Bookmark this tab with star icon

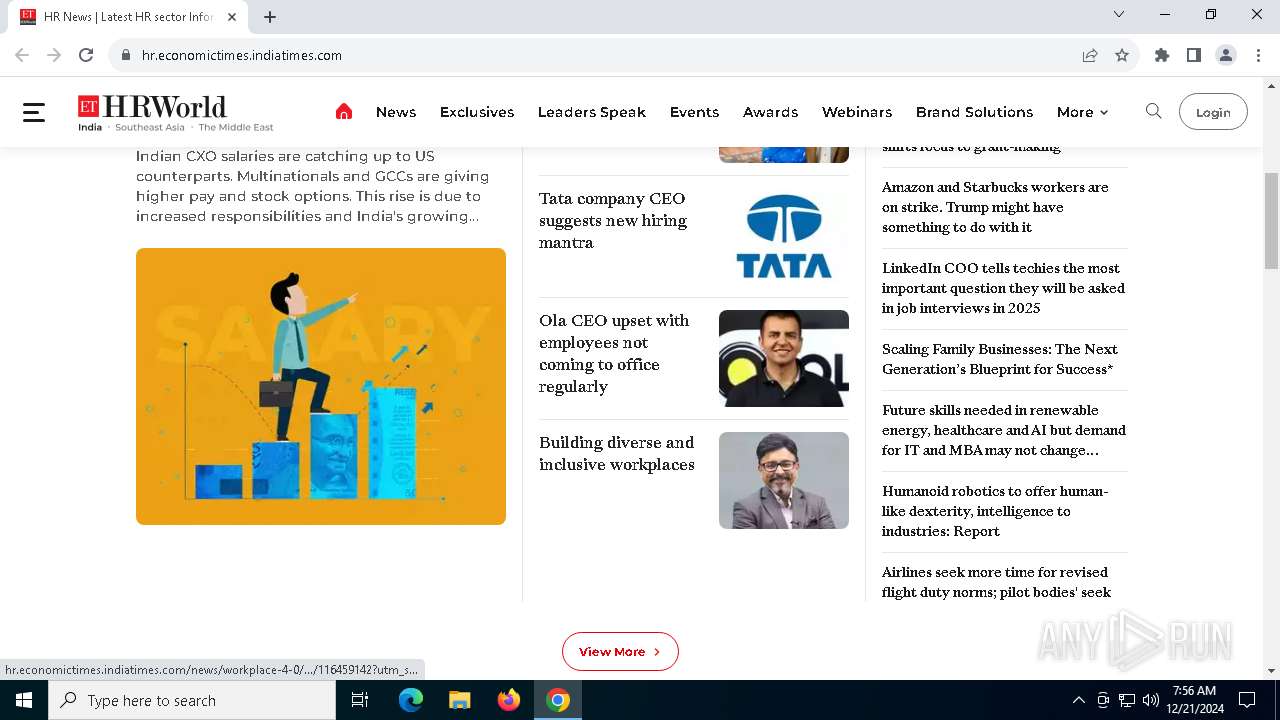[x=1122, y=55]
